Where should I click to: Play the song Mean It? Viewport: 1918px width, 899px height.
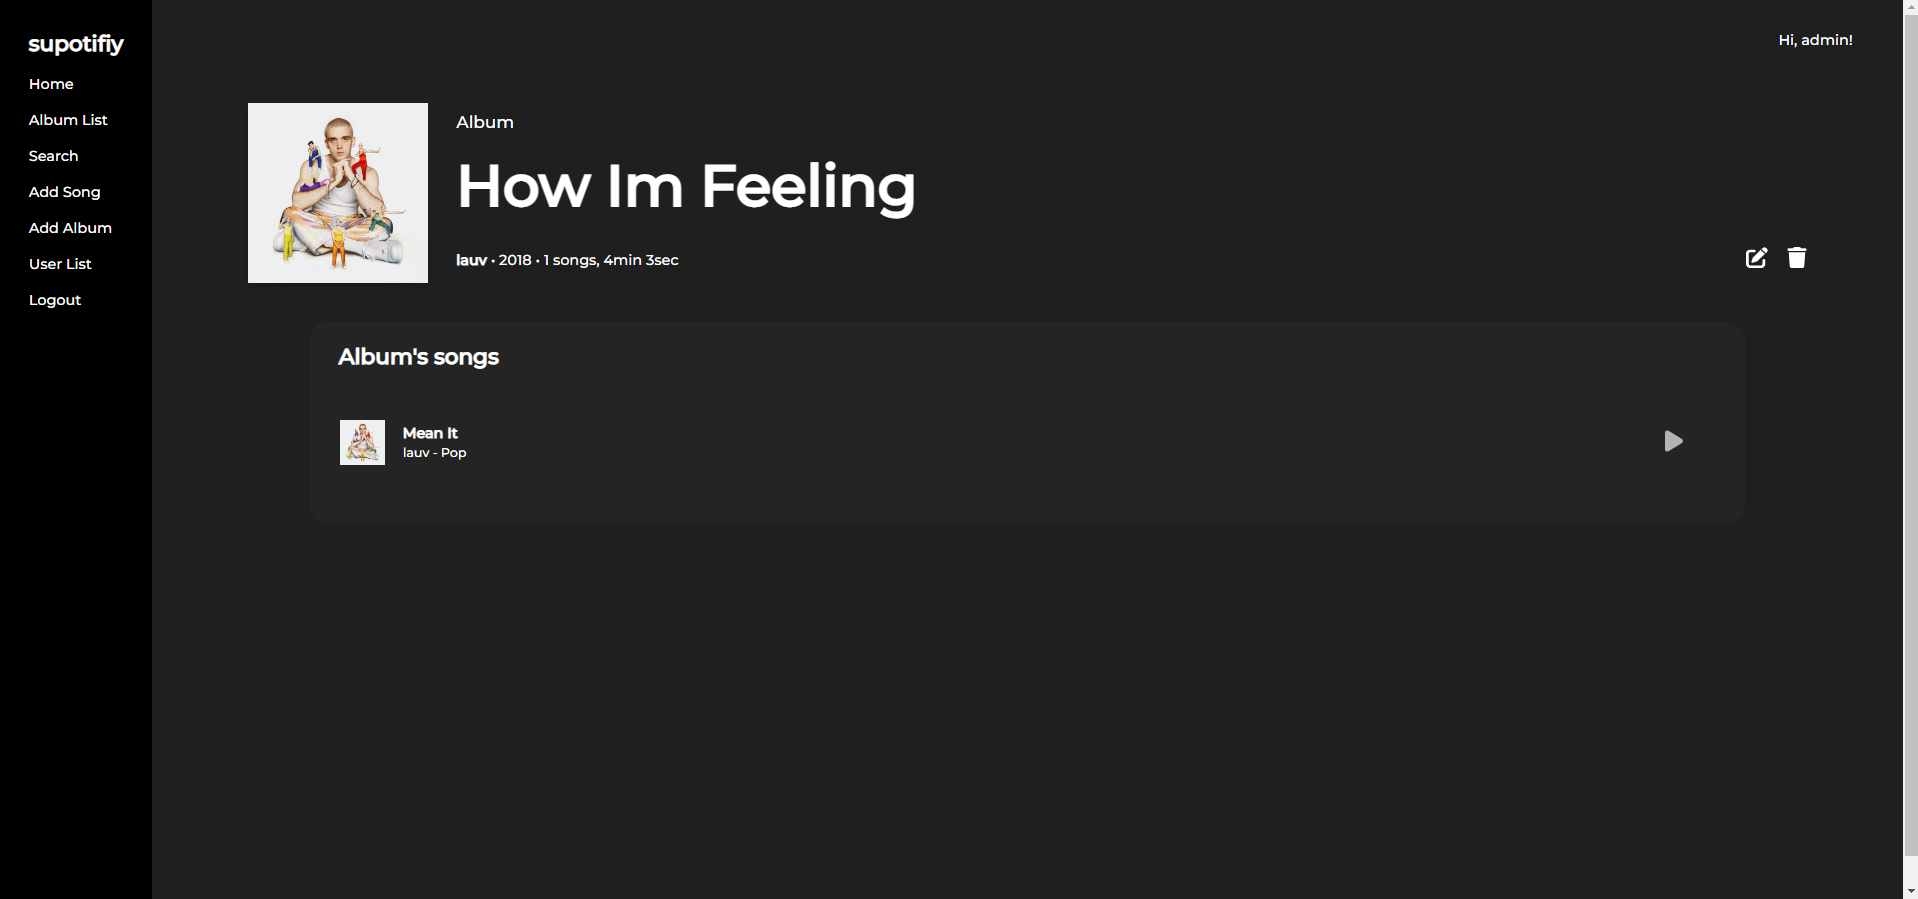[1674, 441]
